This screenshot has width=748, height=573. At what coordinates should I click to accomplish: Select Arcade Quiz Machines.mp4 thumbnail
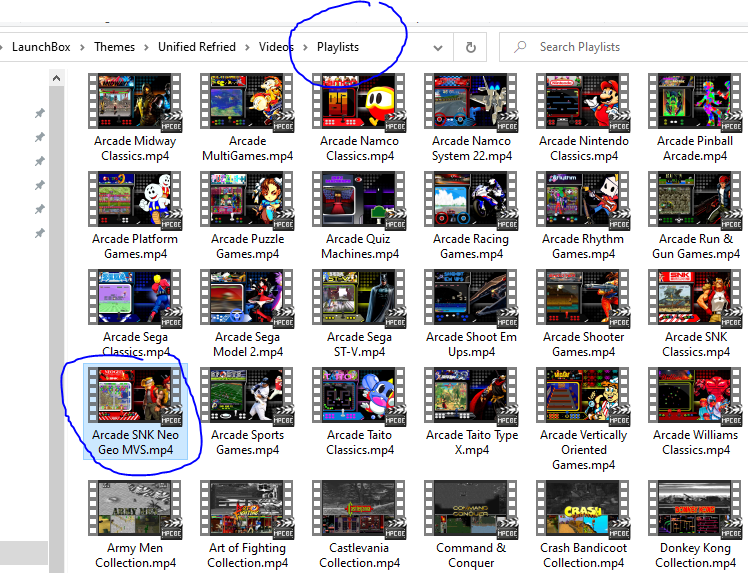pyautogui.click(x=359, y=199)
